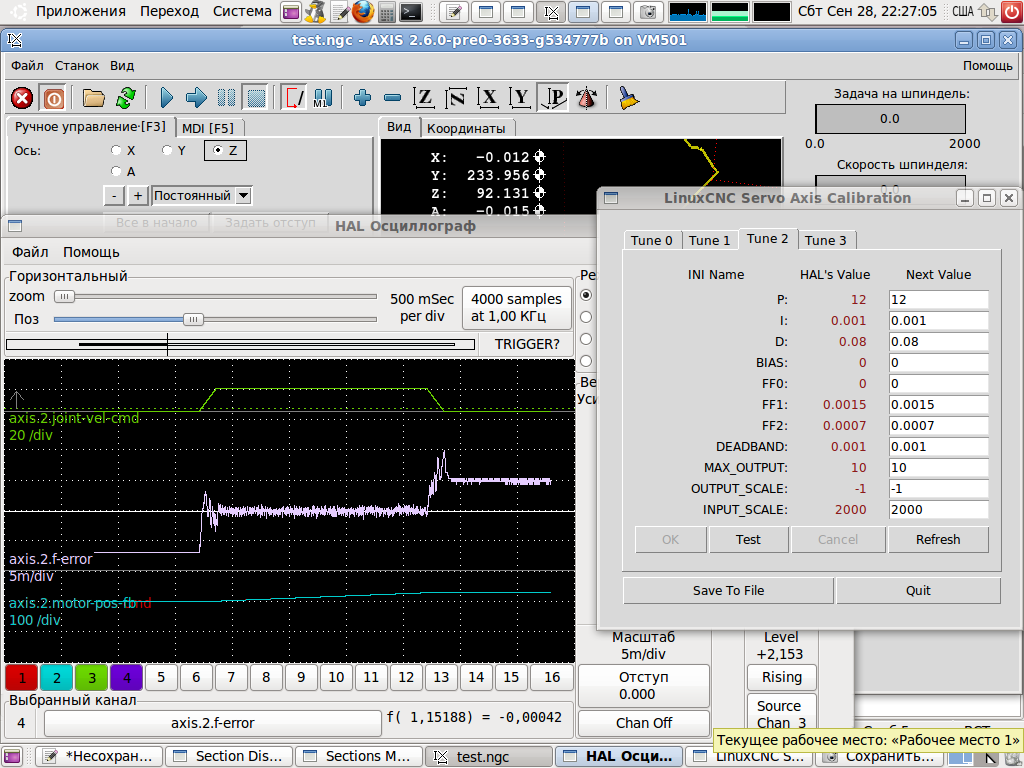Screen dimensions: 1024x768
Task: Toggle rotate mode cone icon
Action: click(x=587, y=98)
